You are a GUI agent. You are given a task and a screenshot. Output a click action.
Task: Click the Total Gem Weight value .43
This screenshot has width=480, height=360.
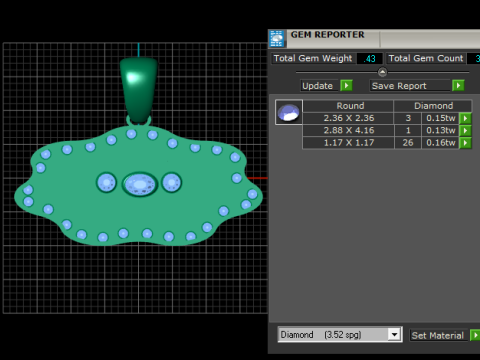[x=369, y=59]
